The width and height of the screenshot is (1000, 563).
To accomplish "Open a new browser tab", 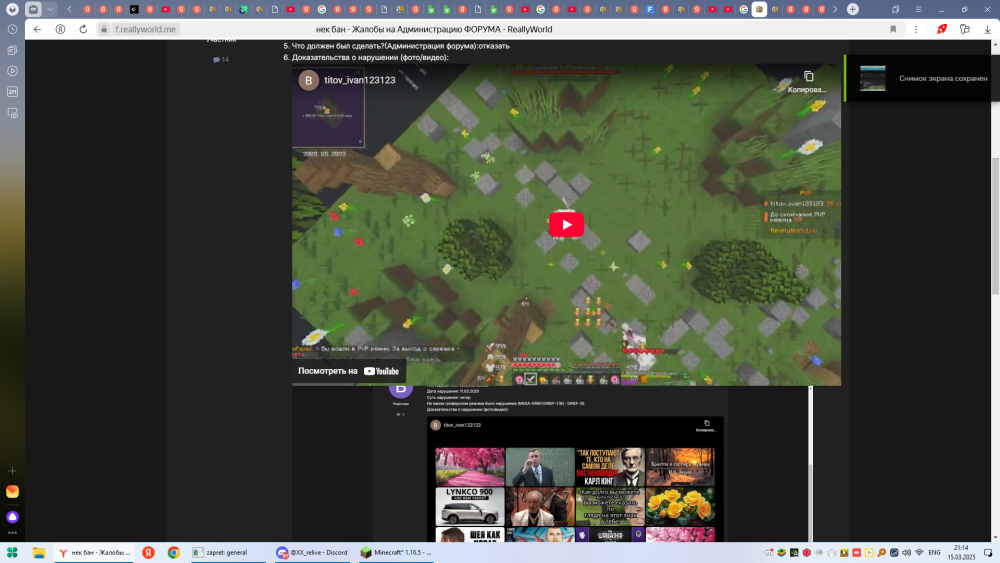I will (x=853, y=10).
